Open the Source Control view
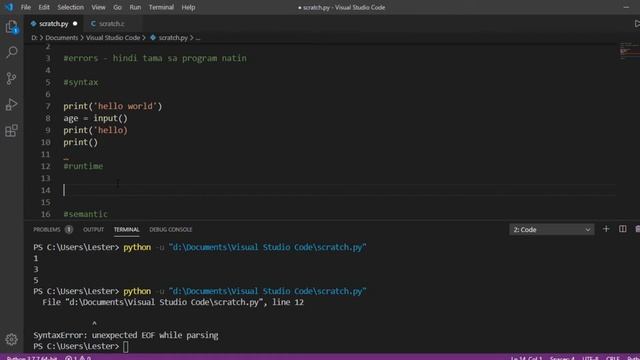This screenshot has width=640, height=360. (x=11, y=78)
